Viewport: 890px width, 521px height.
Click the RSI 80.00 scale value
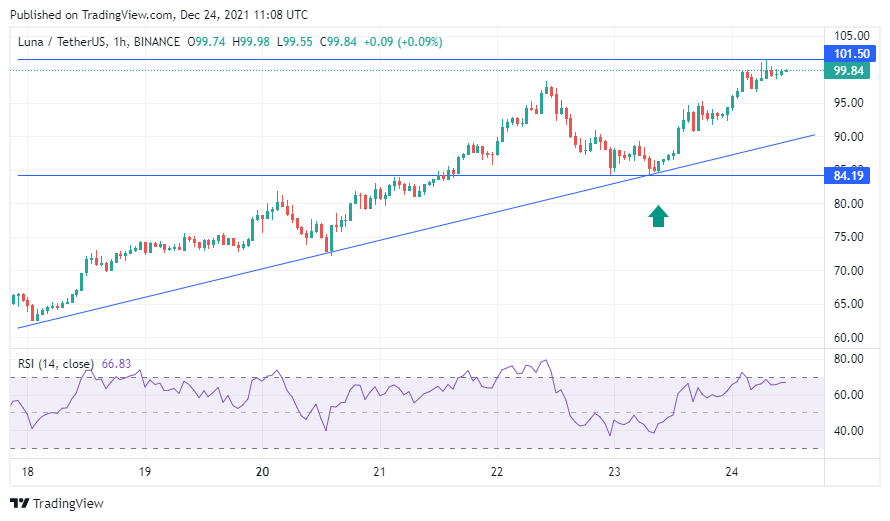tap(849, 359)
